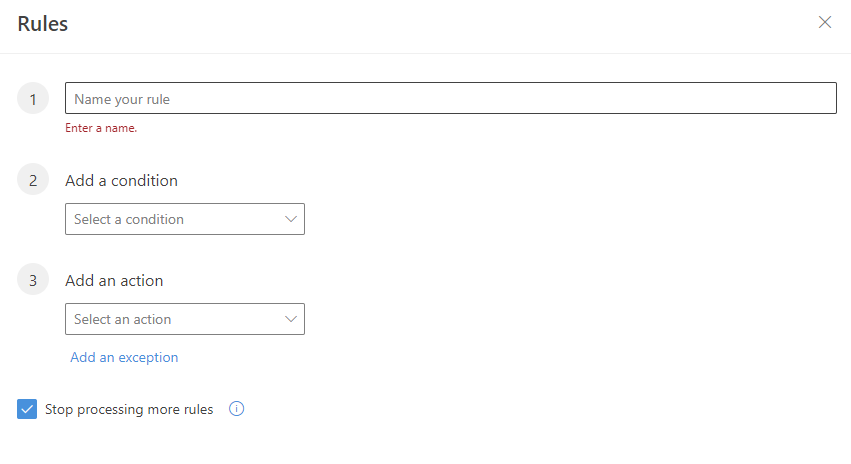This screenshot has width=851, height=464.
Task: Close the Rules dialog with the X
Action: tap(824, 22)
